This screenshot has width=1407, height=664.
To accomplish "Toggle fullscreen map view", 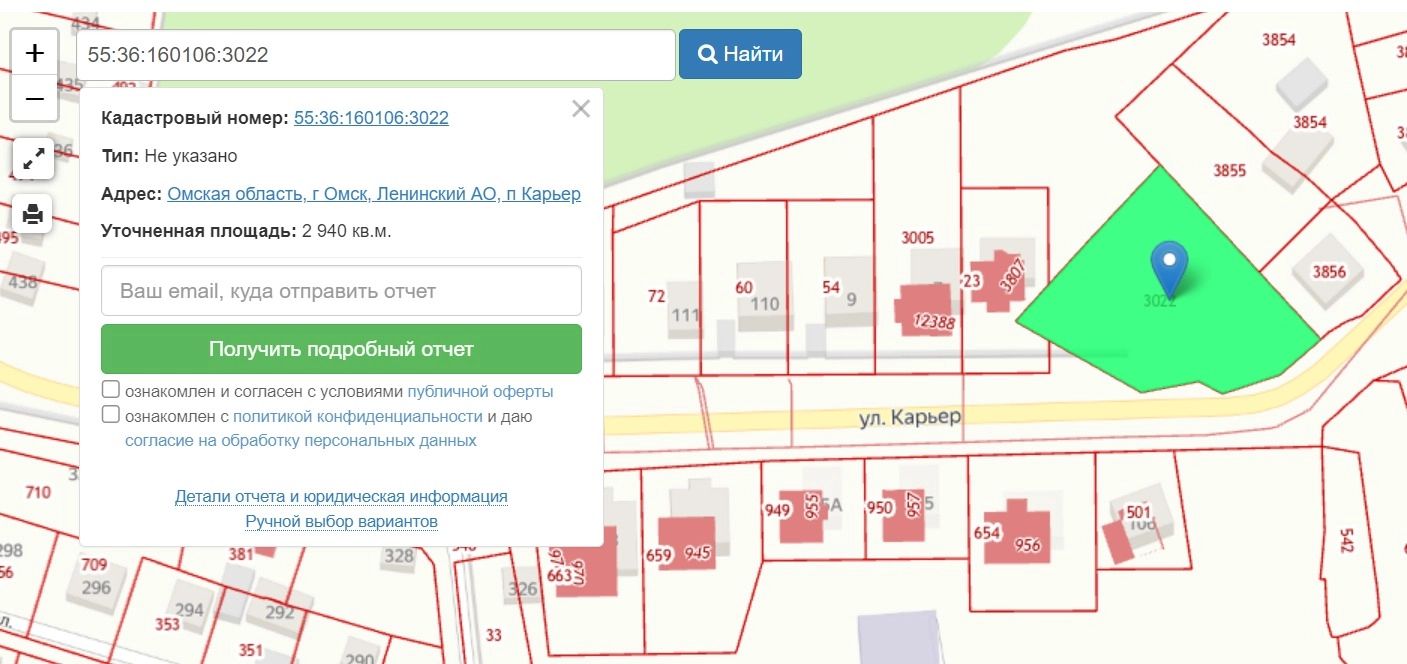I will (x=34, y=158).
